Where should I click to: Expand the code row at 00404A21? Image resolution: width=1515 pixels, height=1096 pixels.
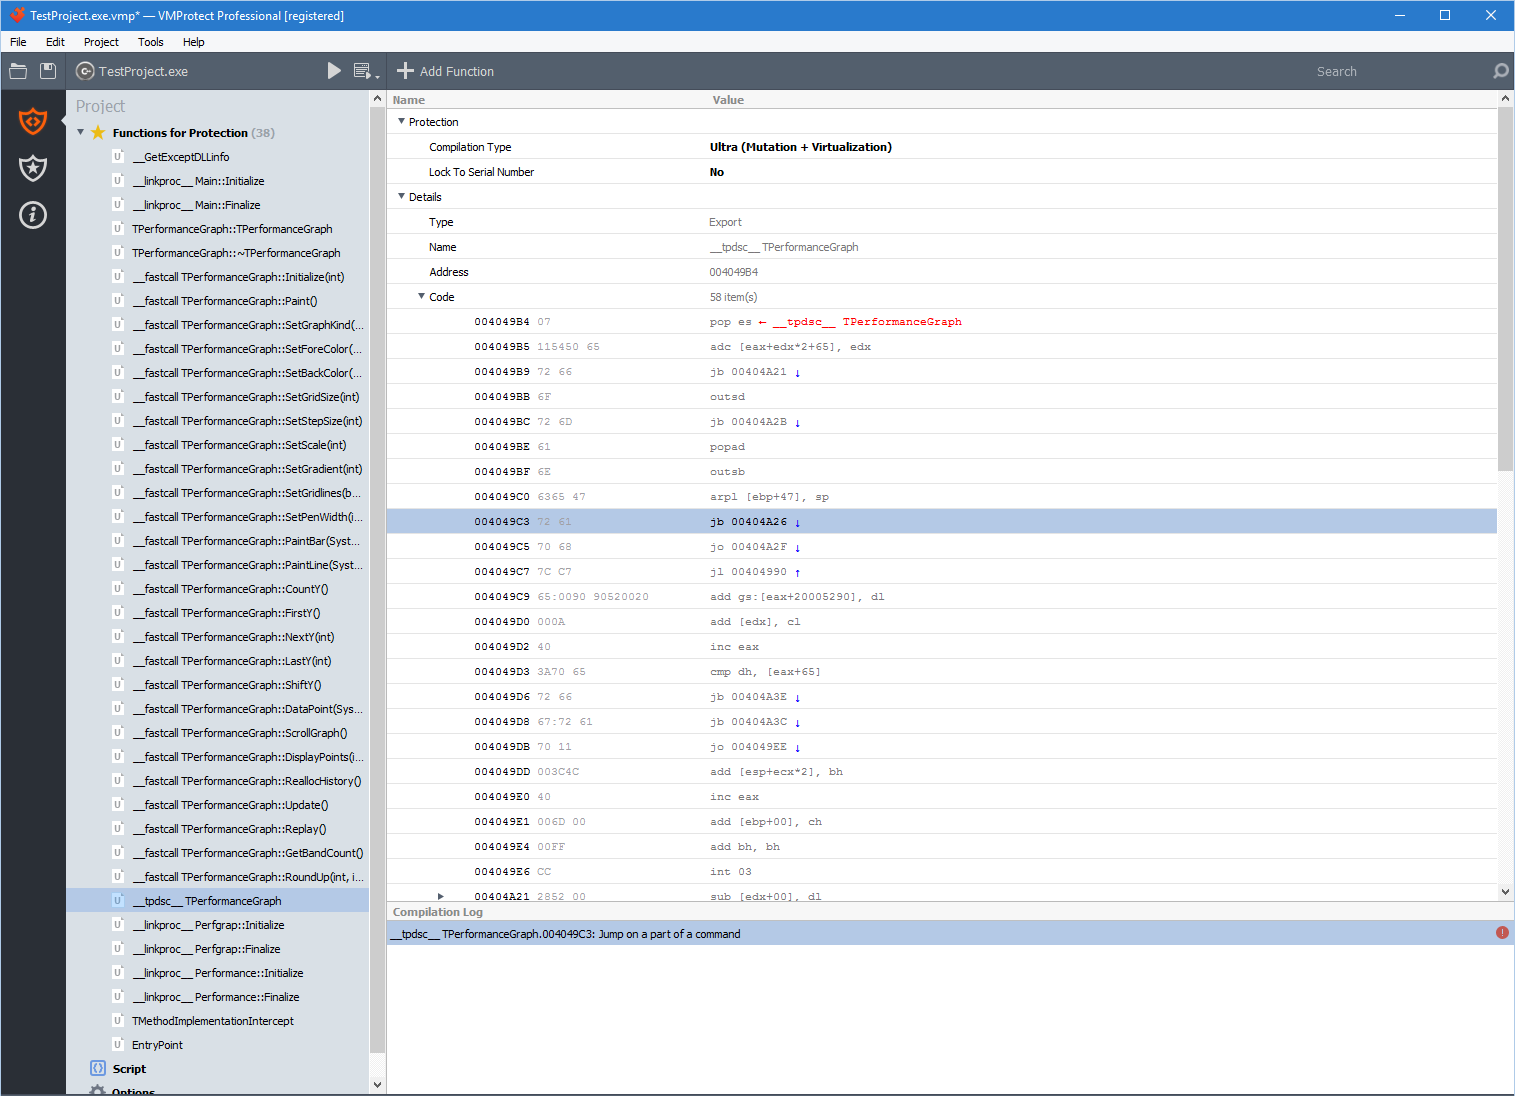click(440, 896)
